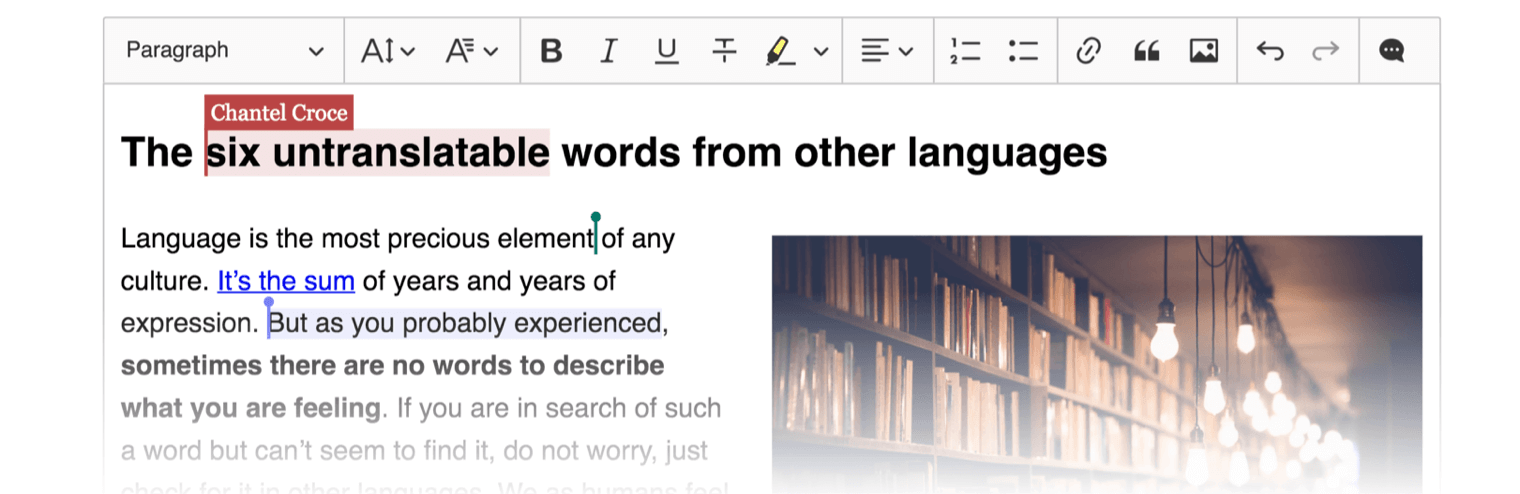Viewport: 1520px width, 494px height.
Task: Toggle italic formatting
Action: [x=608, y=51]
